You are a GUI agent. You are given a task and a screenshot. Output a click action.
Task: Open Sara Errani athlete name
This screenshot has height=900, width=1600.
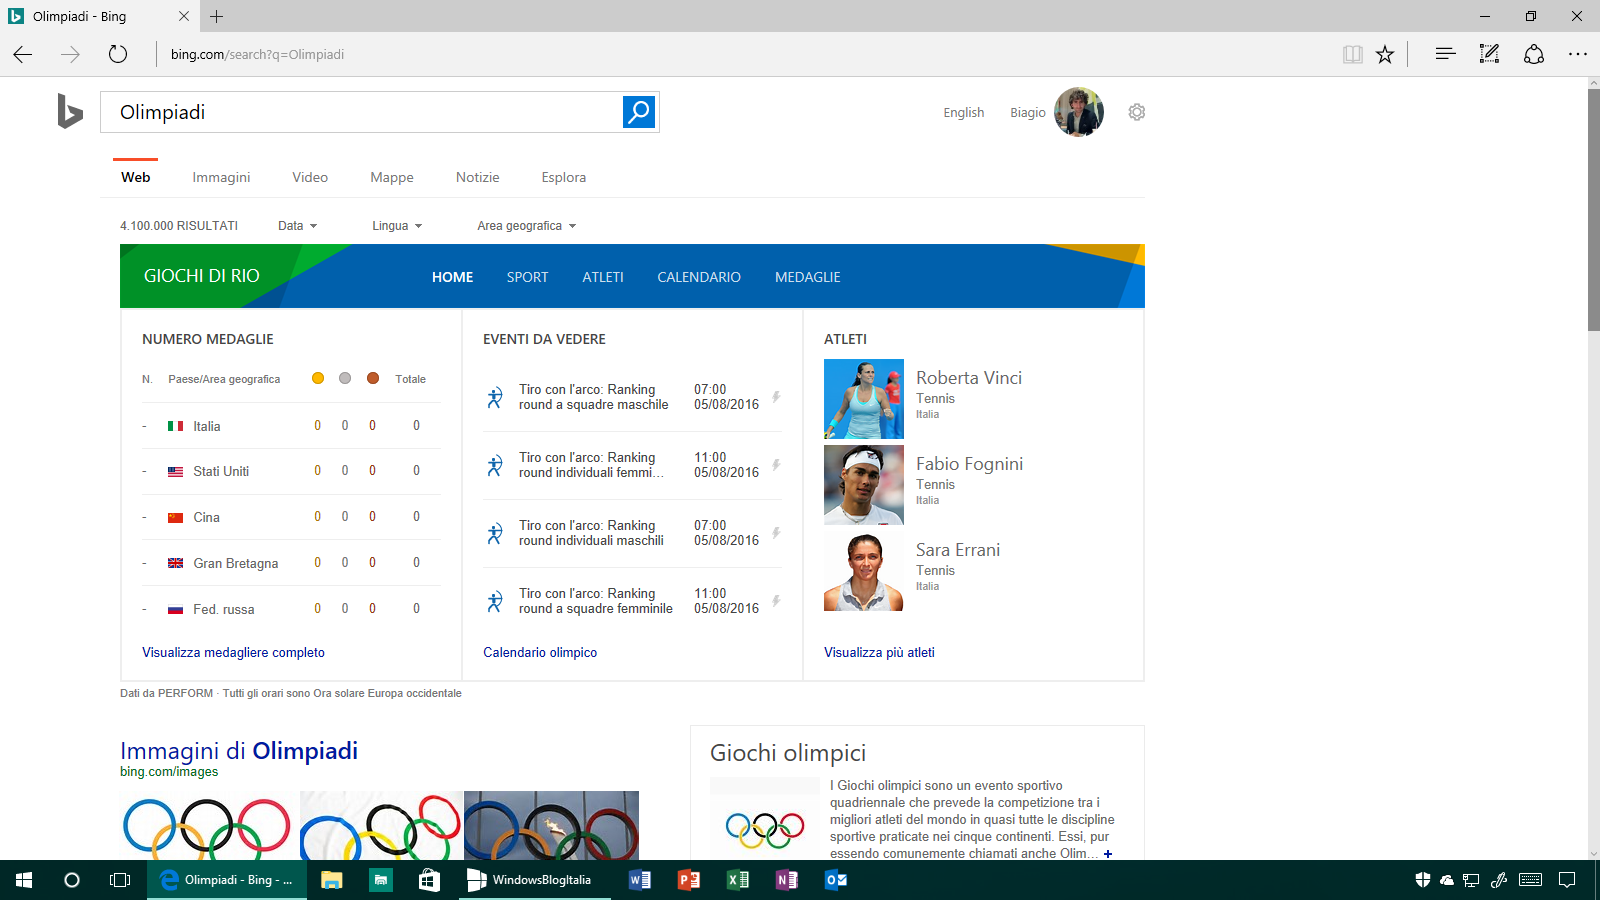pos(958,550)
